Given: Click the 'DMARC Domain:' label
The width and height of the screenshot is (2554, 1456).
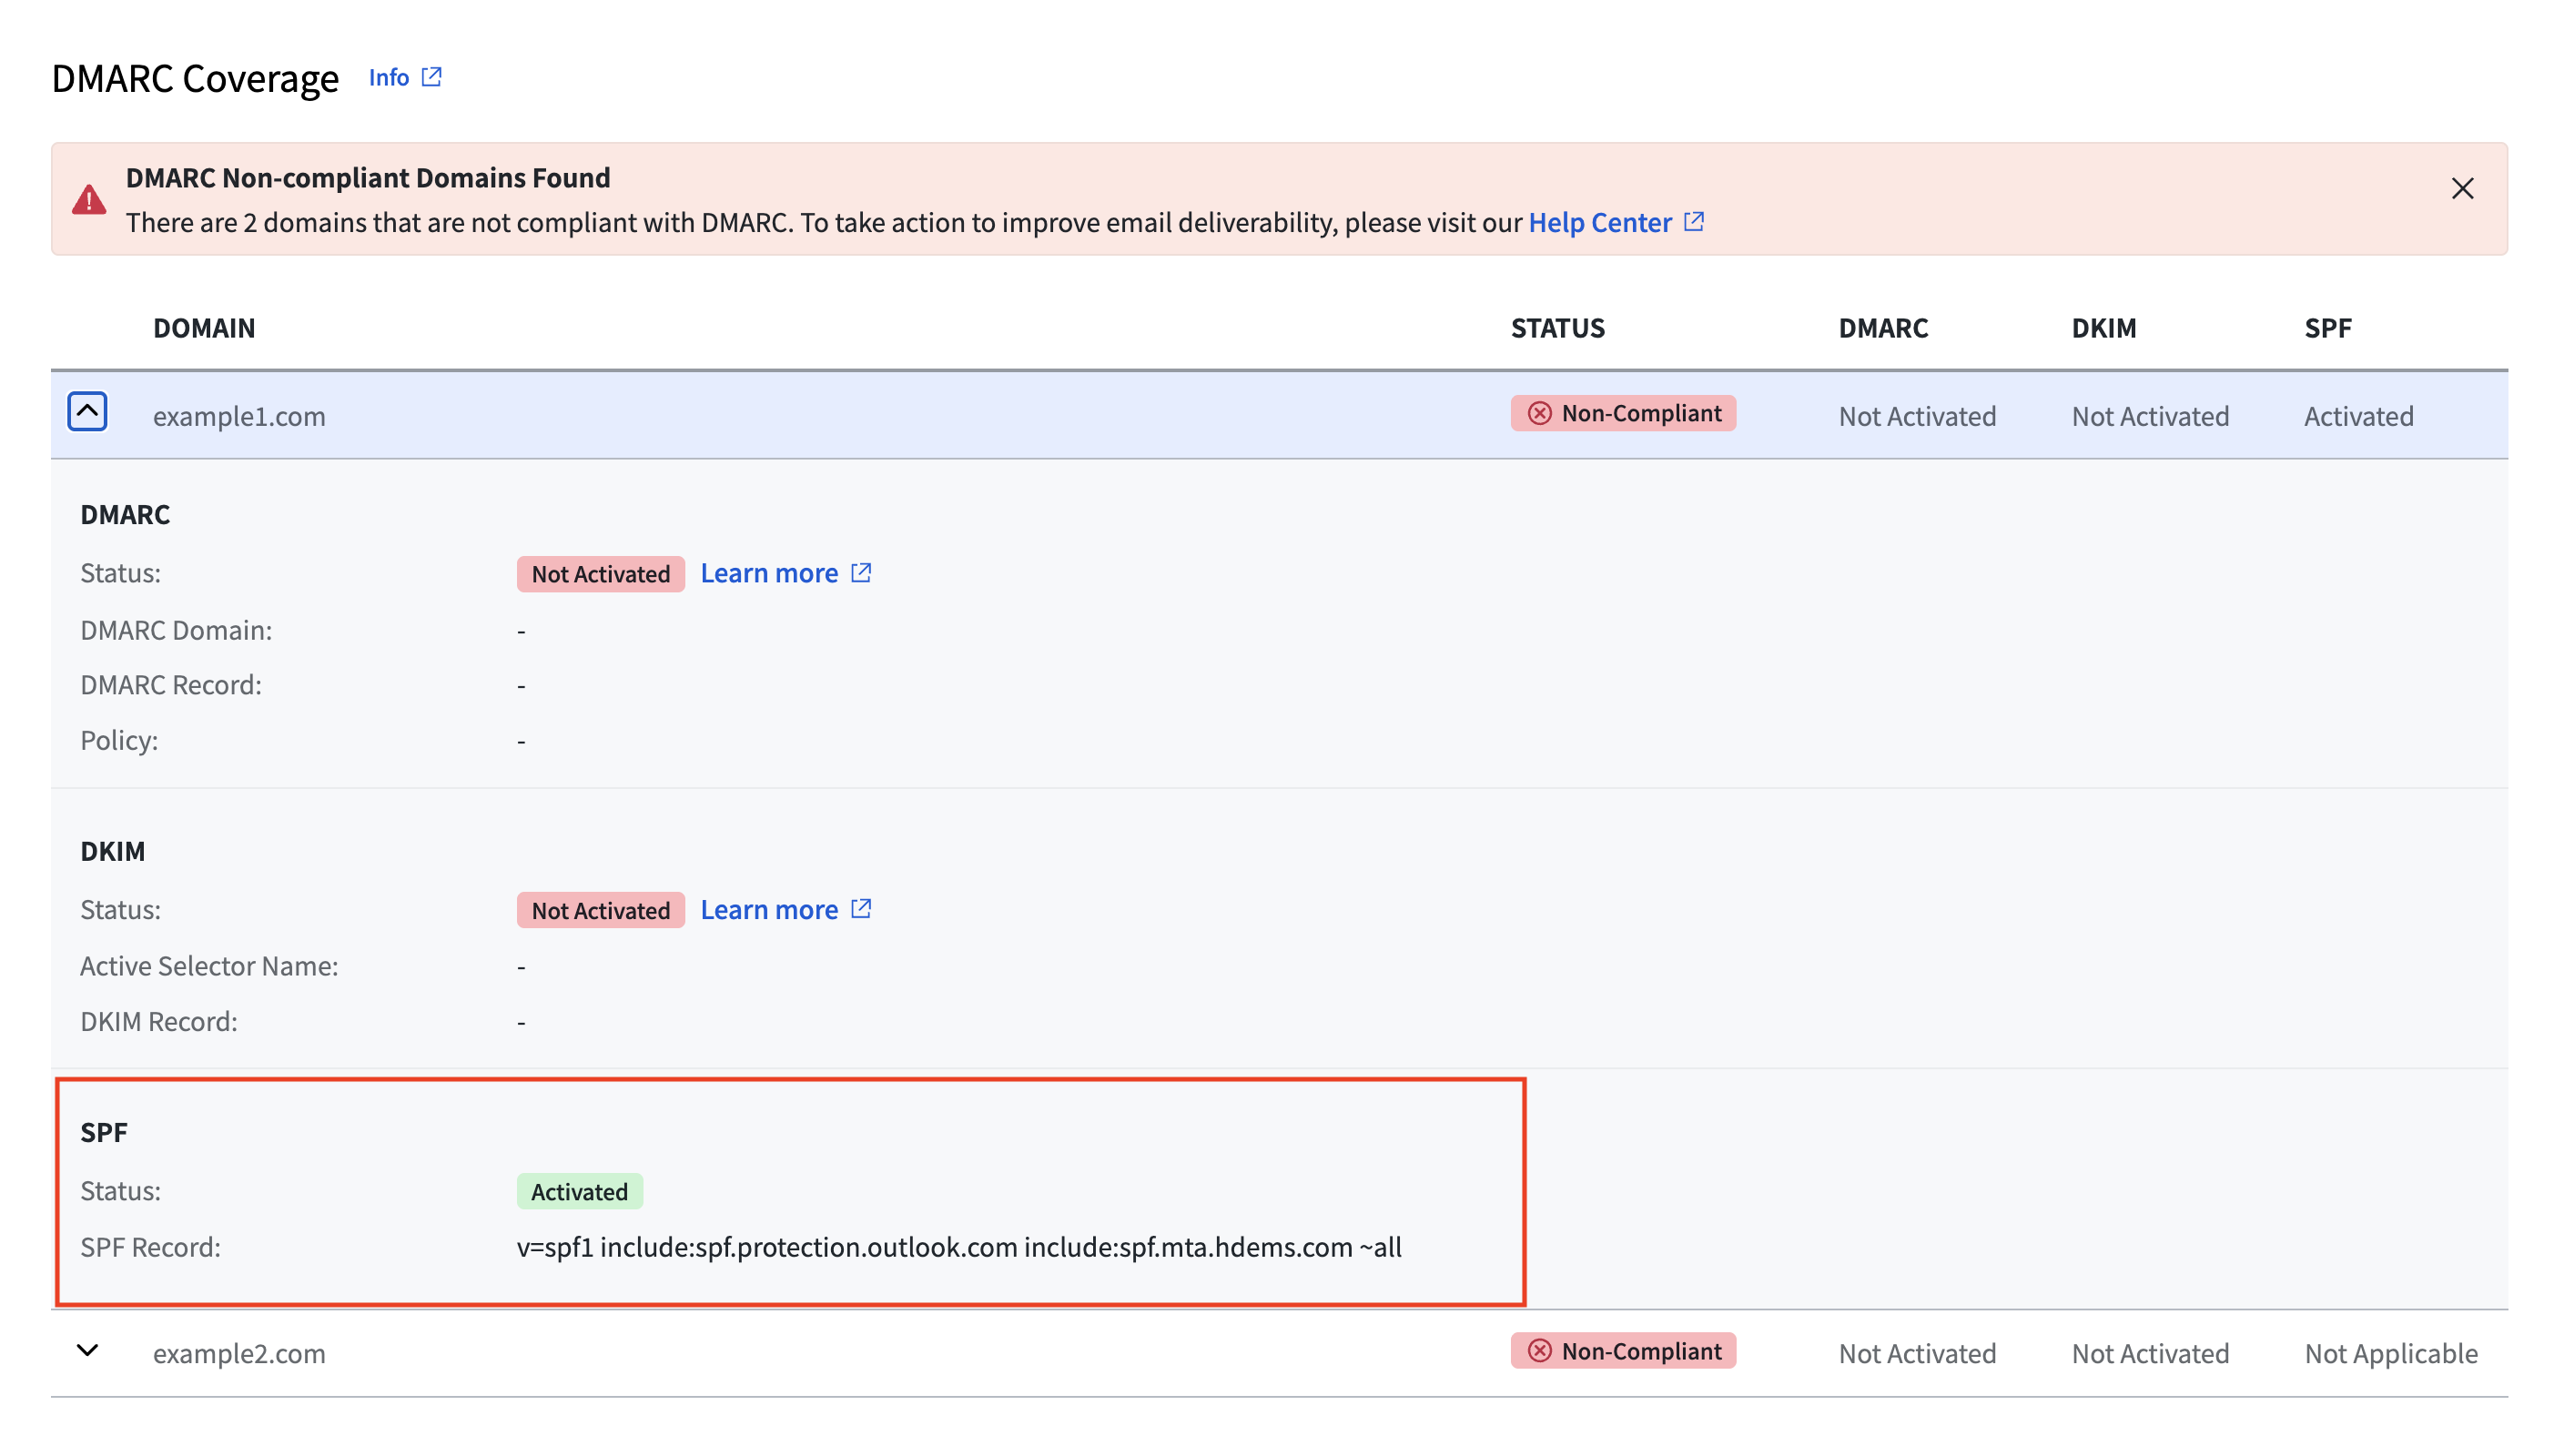Looking at the screenshot, I should pos(176,631).
